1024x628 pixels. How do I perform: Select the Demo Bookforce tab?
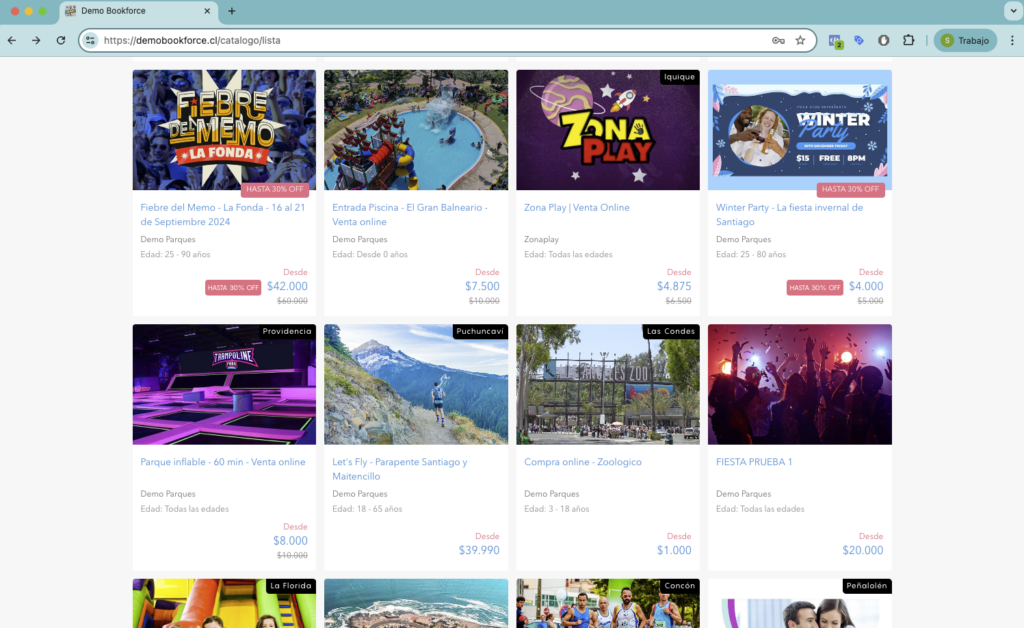(138, 11)
